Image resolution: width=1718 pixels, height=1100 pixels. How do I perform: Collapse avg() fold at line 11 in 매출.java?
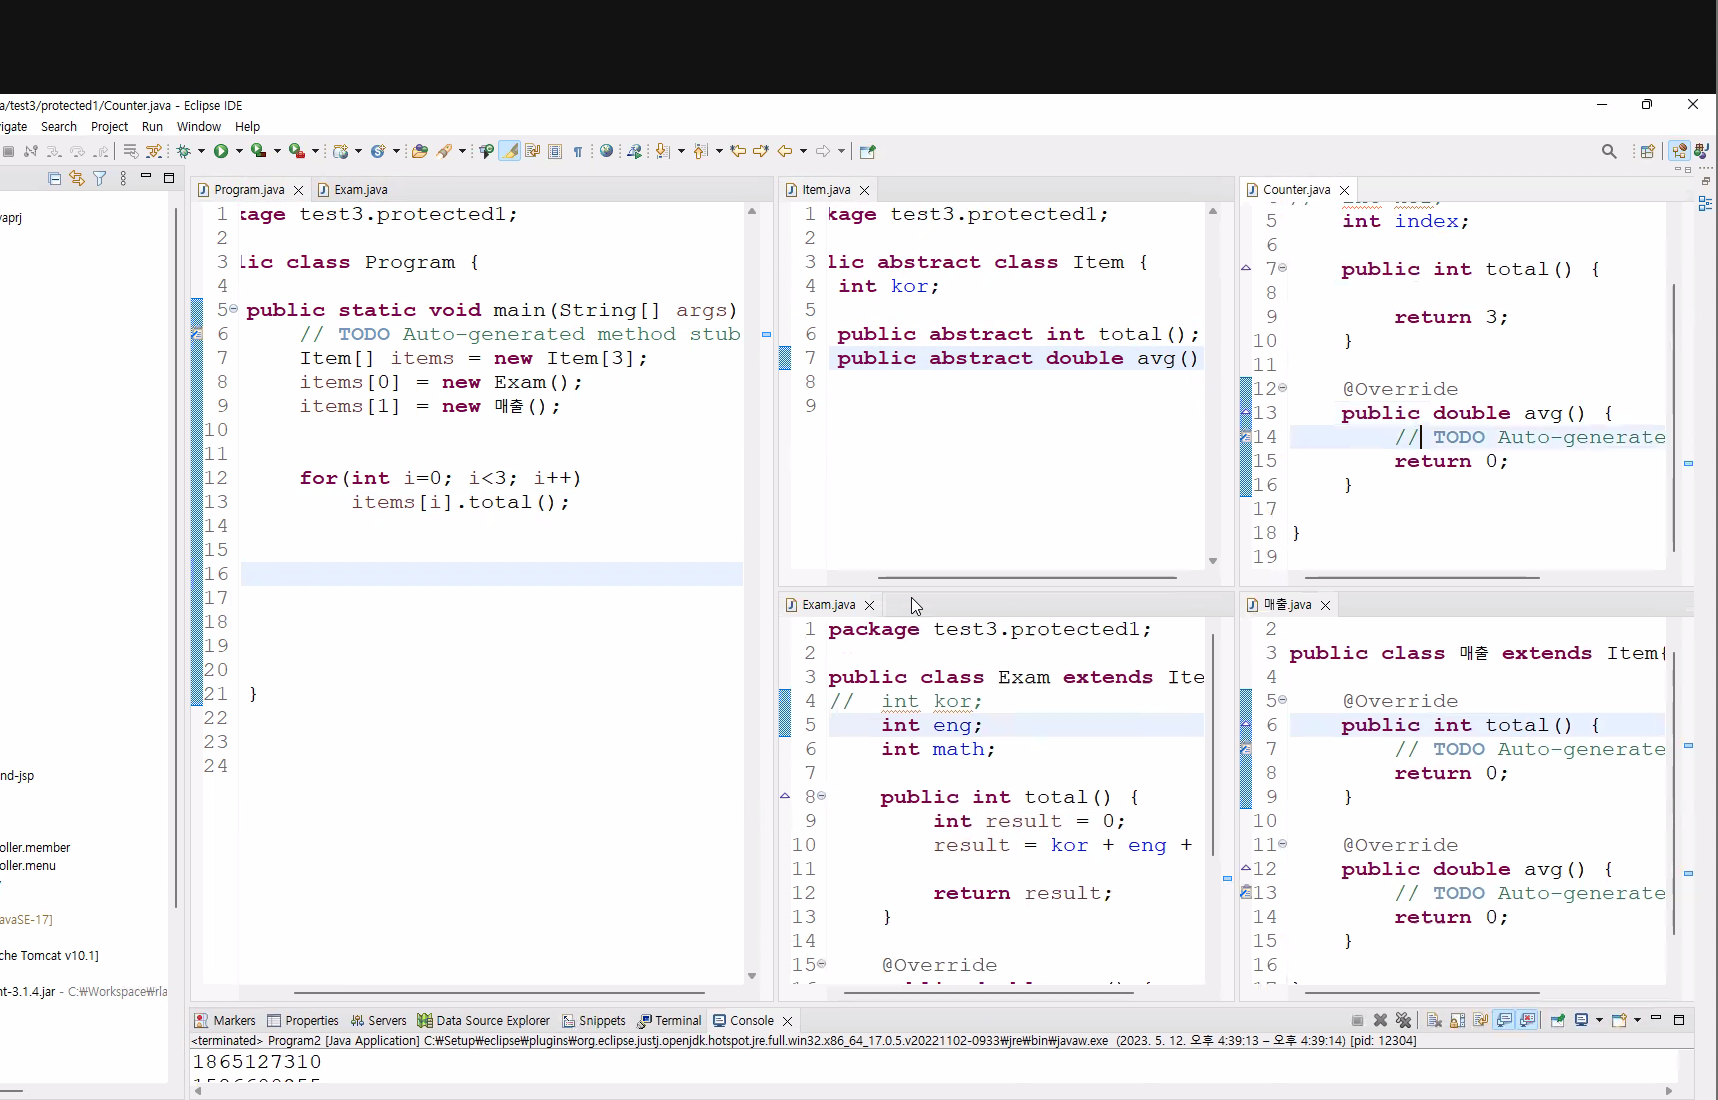(1283, 844)
